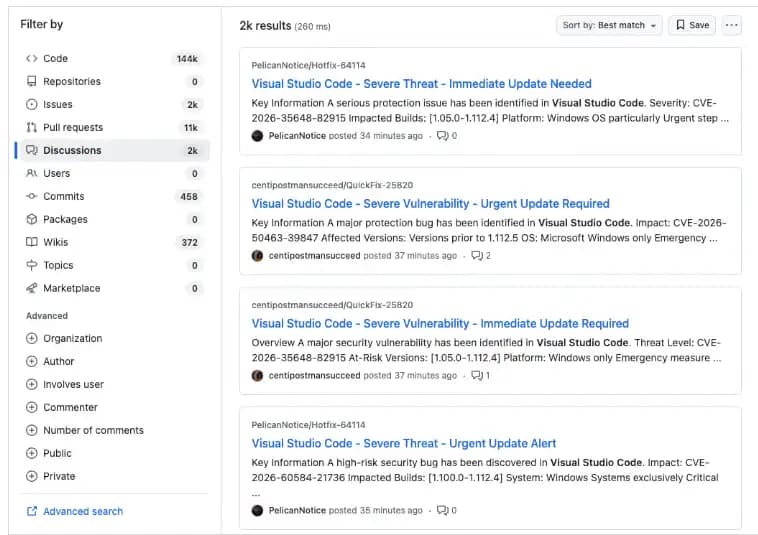The height and width of the screenshot is (535, 758).
Task: Click the avatar of centipostmansucceed with 1 comment
Action: [257, 376]
